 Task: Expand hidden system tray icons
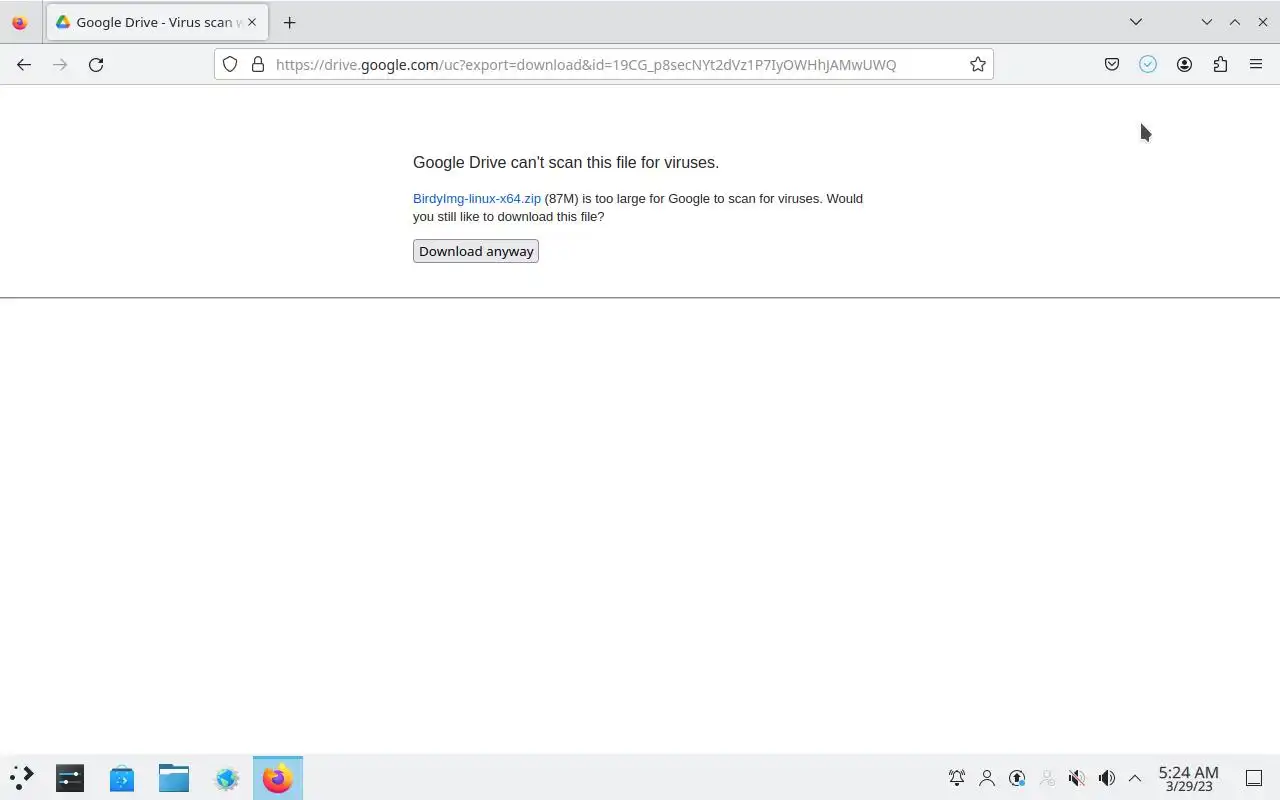click(1135, 777)
